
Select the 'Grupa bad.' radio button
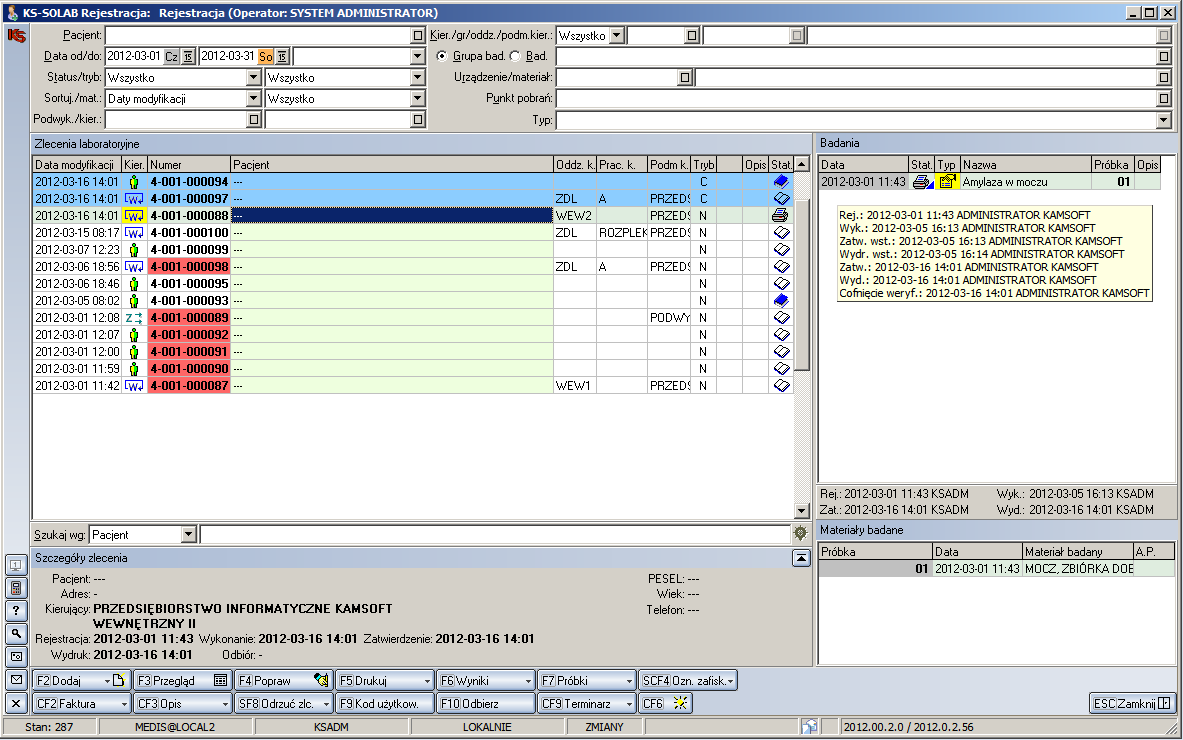(x=442, y=56)
